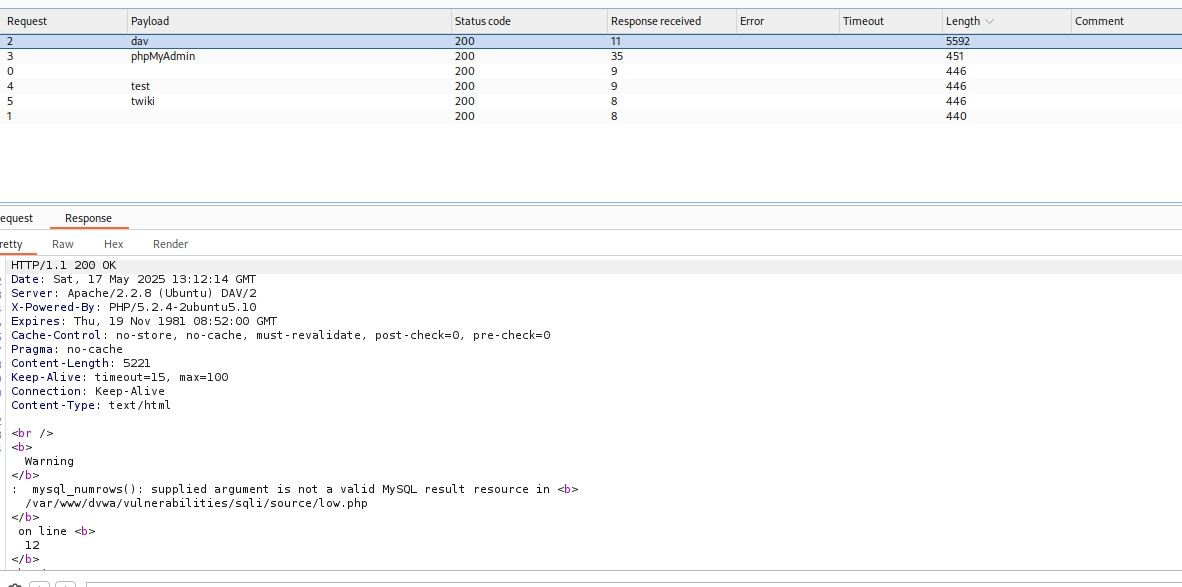1182x587 pixels.
Task: Select the test payload result row
Action: pos(140,86)
